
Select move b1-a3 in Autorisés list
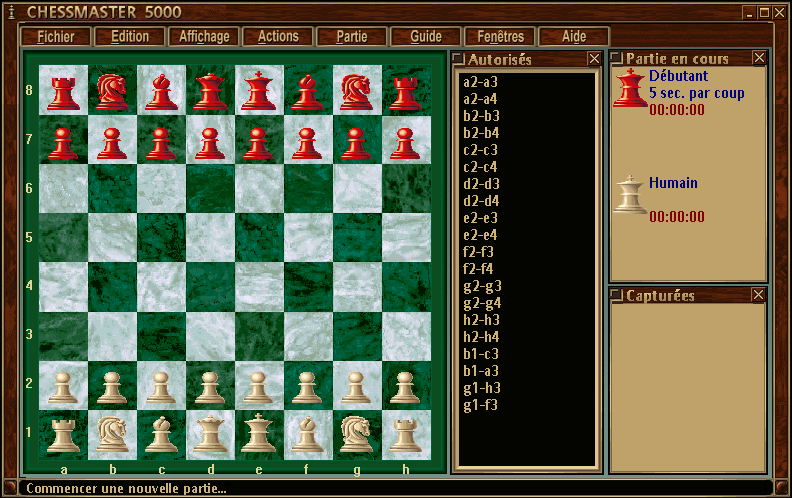481,371
